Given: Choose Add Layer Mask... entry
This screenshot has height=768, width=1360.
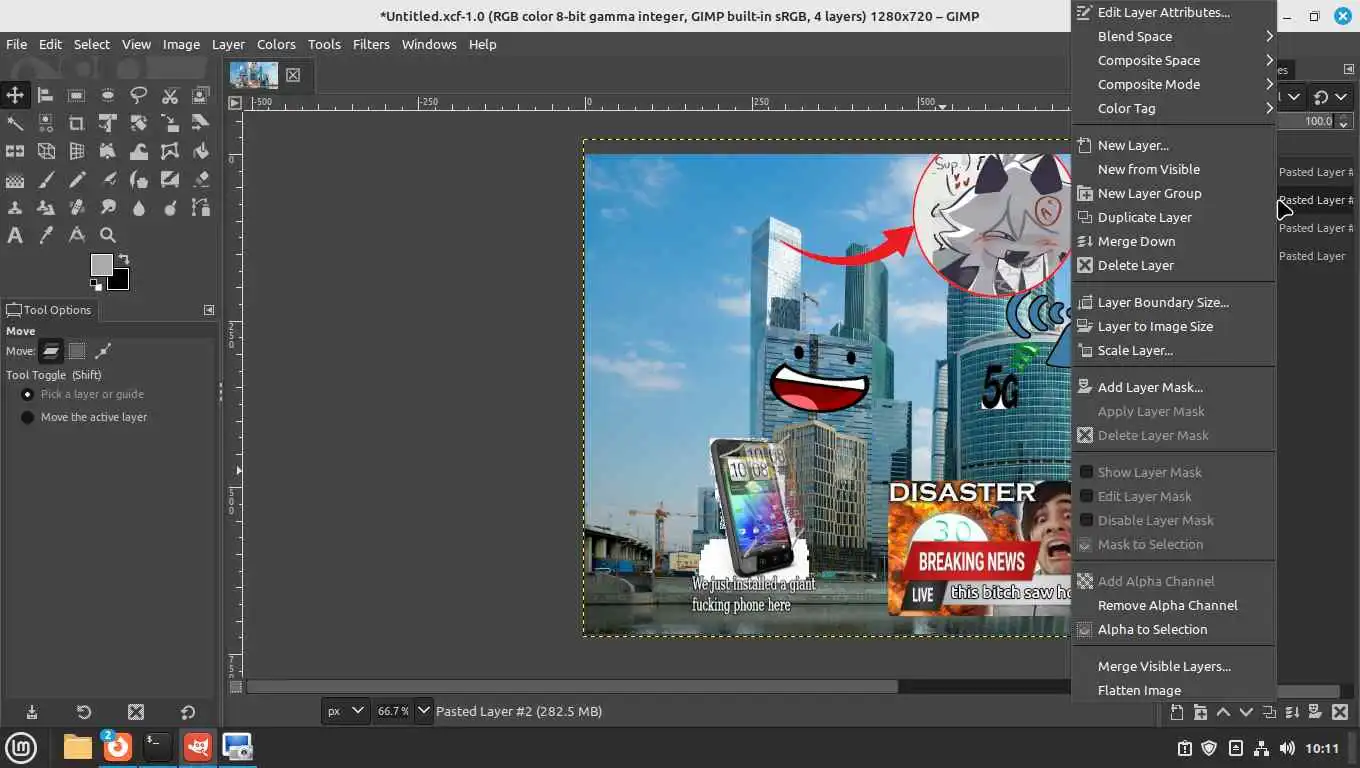Looking at the screenshot, I should [x=1173, y=387].
